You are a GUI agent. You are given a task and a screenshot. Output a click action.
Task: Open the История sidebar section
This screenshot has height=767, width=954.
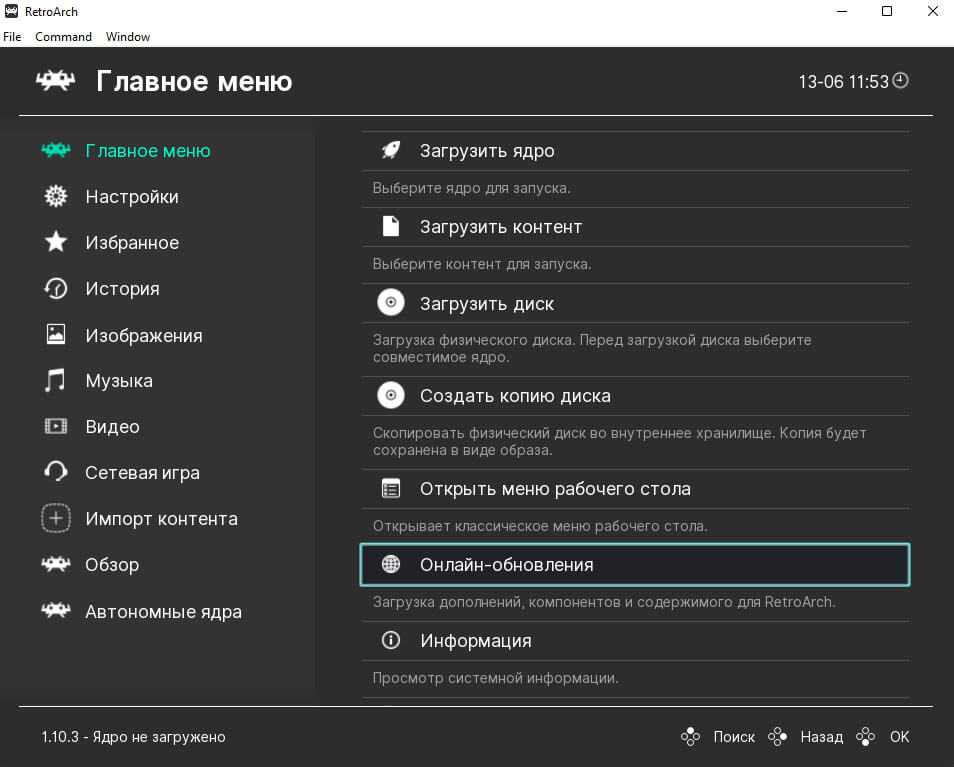point(122,289)
